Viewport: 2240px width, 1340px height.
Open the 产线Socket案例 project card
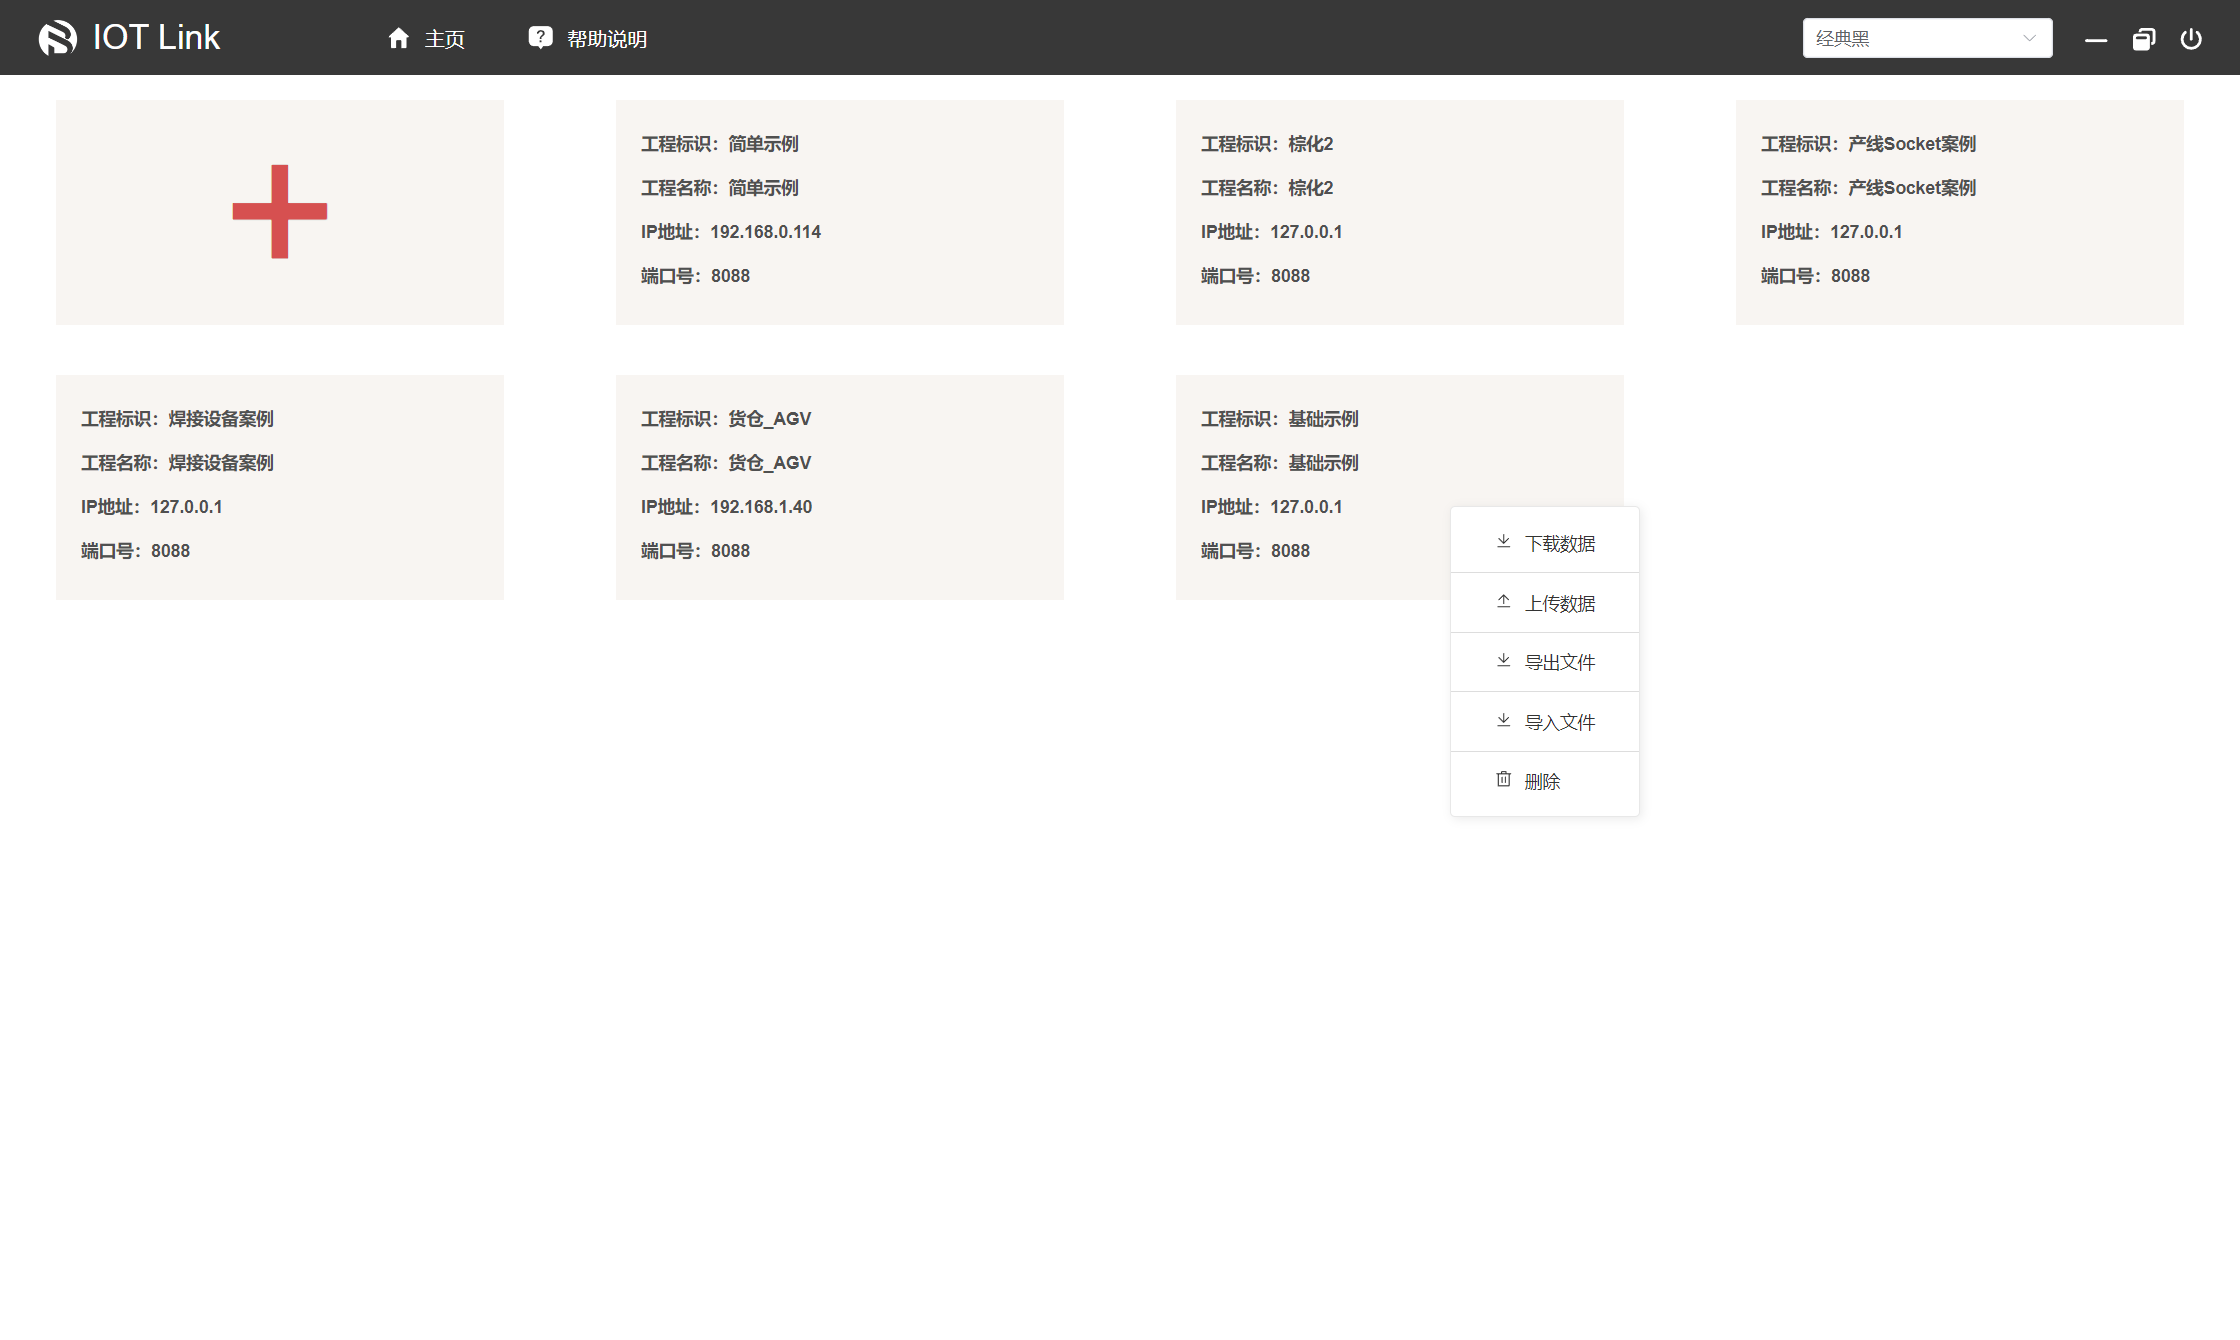click(1960, 212)
